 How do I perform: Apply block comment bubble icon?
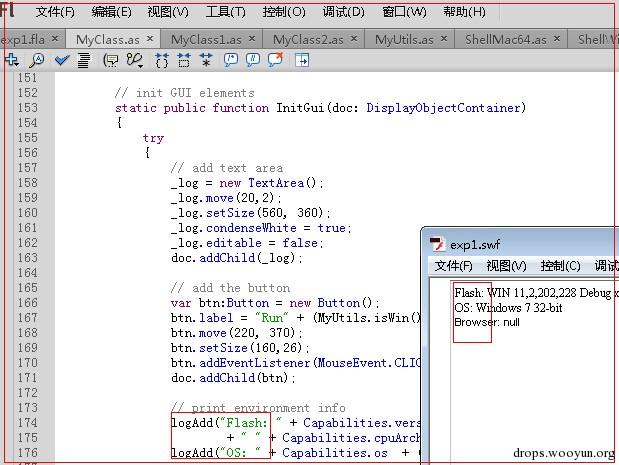pos(231,60)
